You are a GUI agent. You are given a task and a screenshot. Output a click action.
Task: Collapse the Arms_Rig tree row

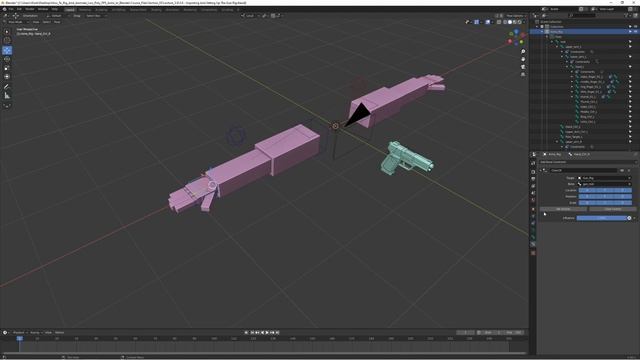pos(542,31)
